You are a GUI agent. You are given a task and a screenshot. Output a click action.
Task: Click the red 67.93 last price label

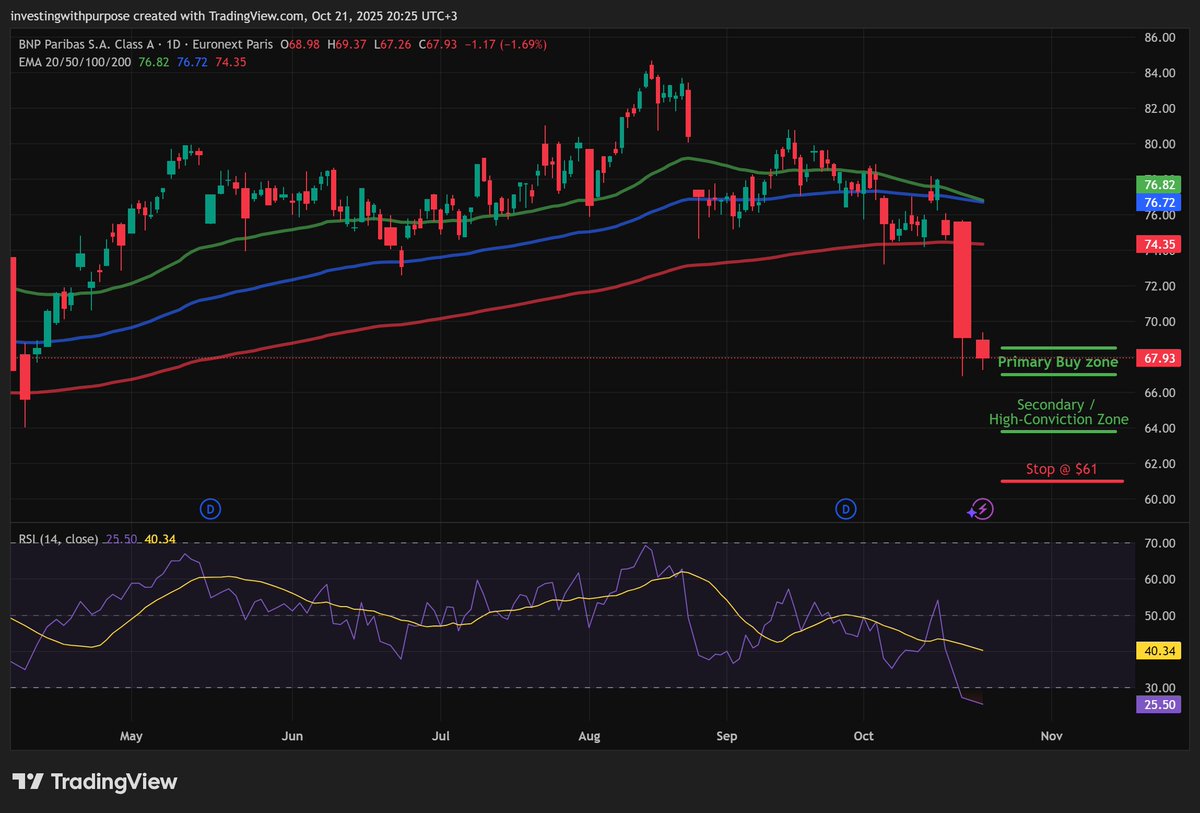[x=1157, y=358]
